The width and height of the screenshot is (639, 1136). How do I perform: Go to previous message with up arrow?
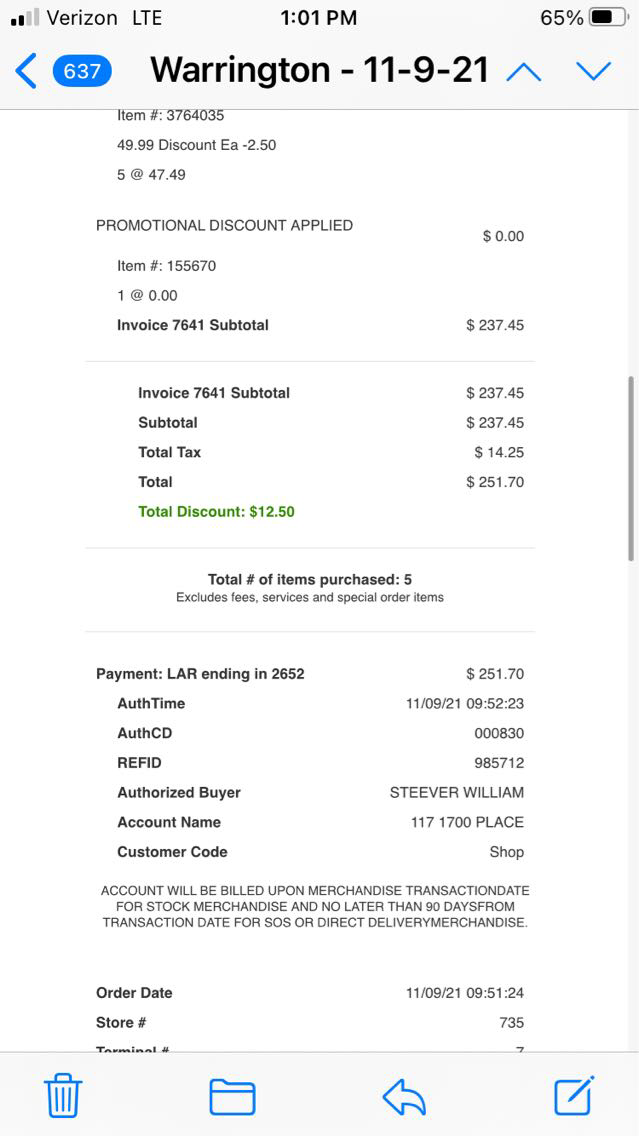pos(524,71)
